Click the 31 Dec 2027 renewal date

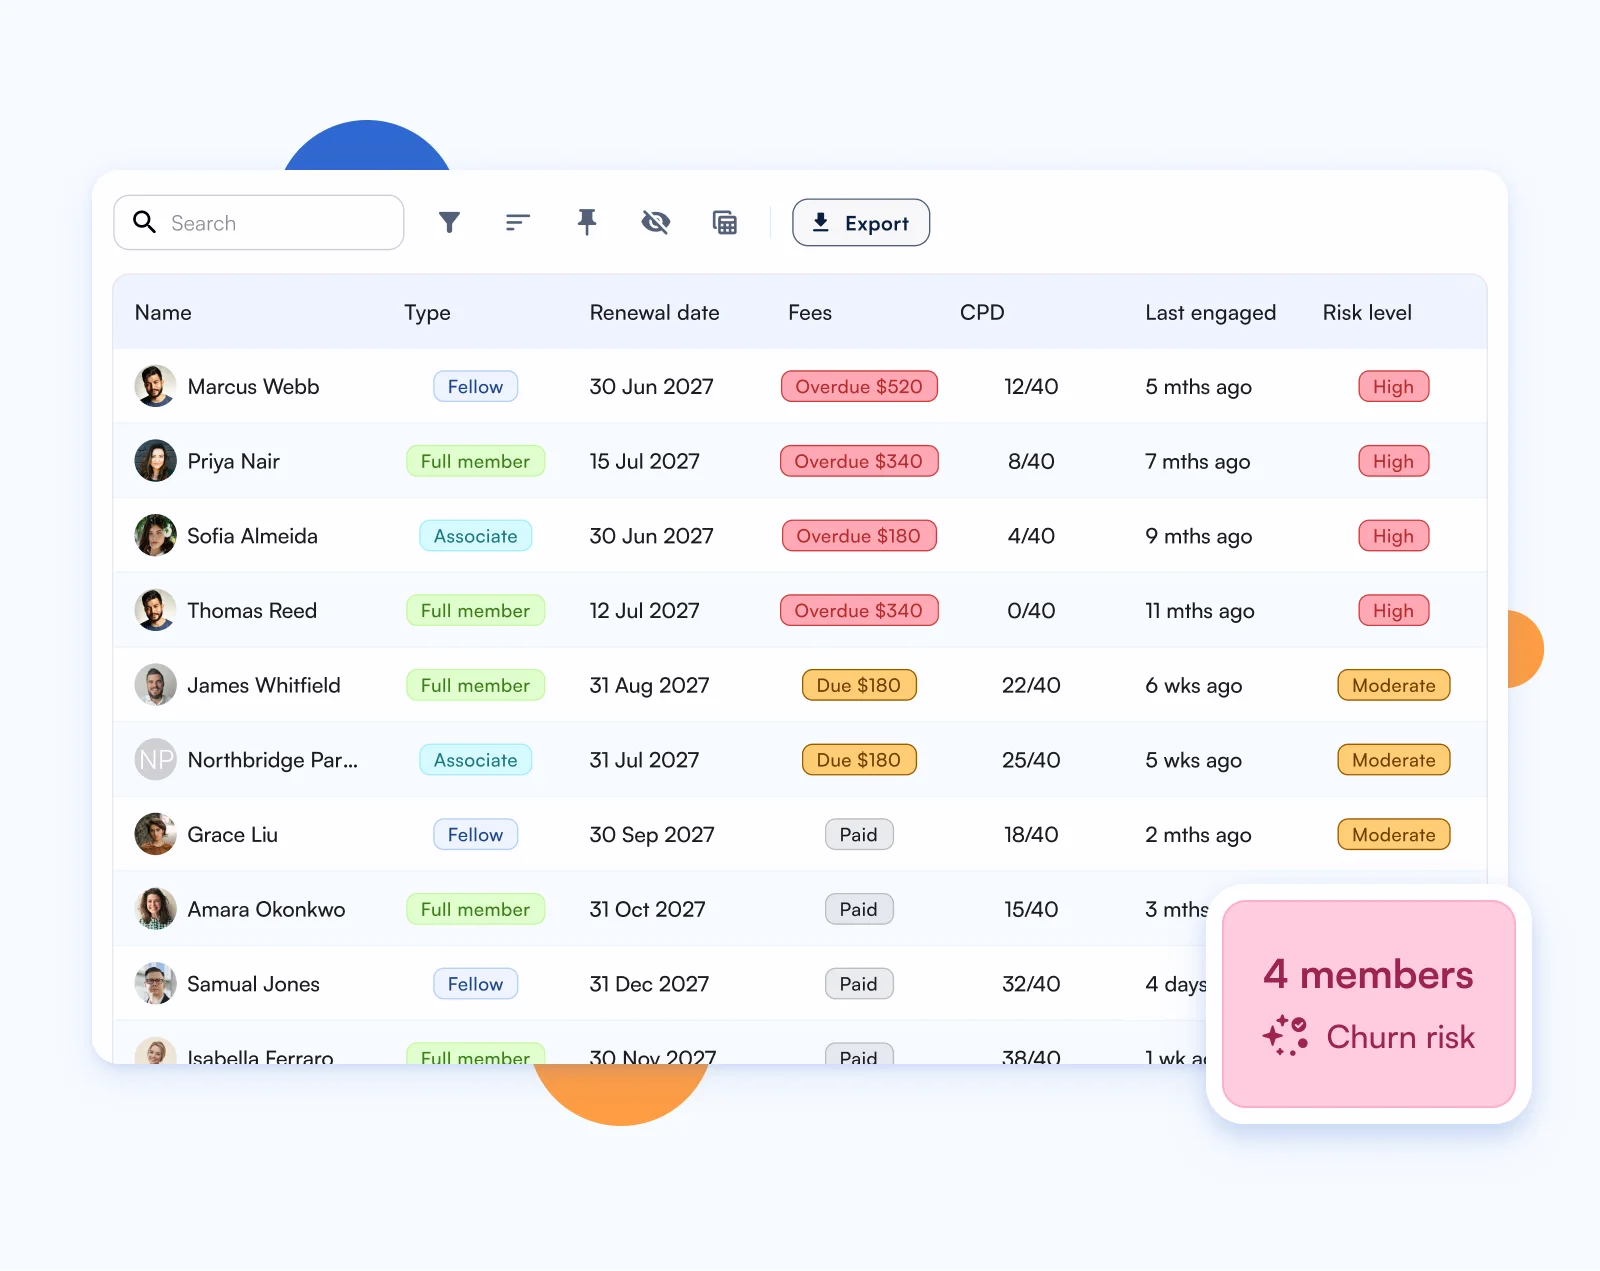pyautogui.click(x=649, y=984)
